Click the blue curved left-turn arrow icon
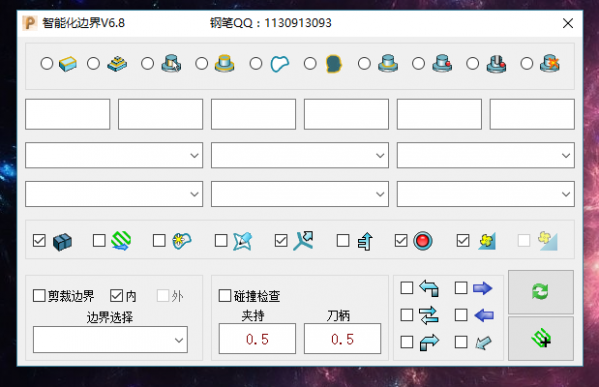599x387 pixels. 429,288
